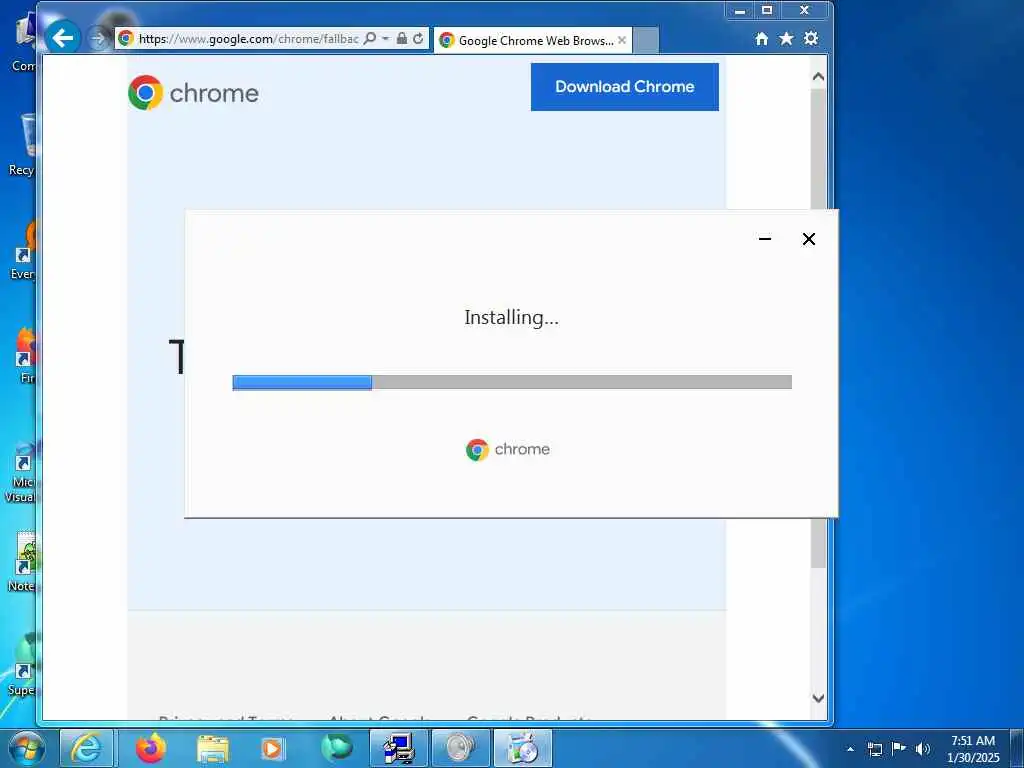Click the Show desktop button
The height and width of the screenshot is (768, 1024).
coord(1017,748)
